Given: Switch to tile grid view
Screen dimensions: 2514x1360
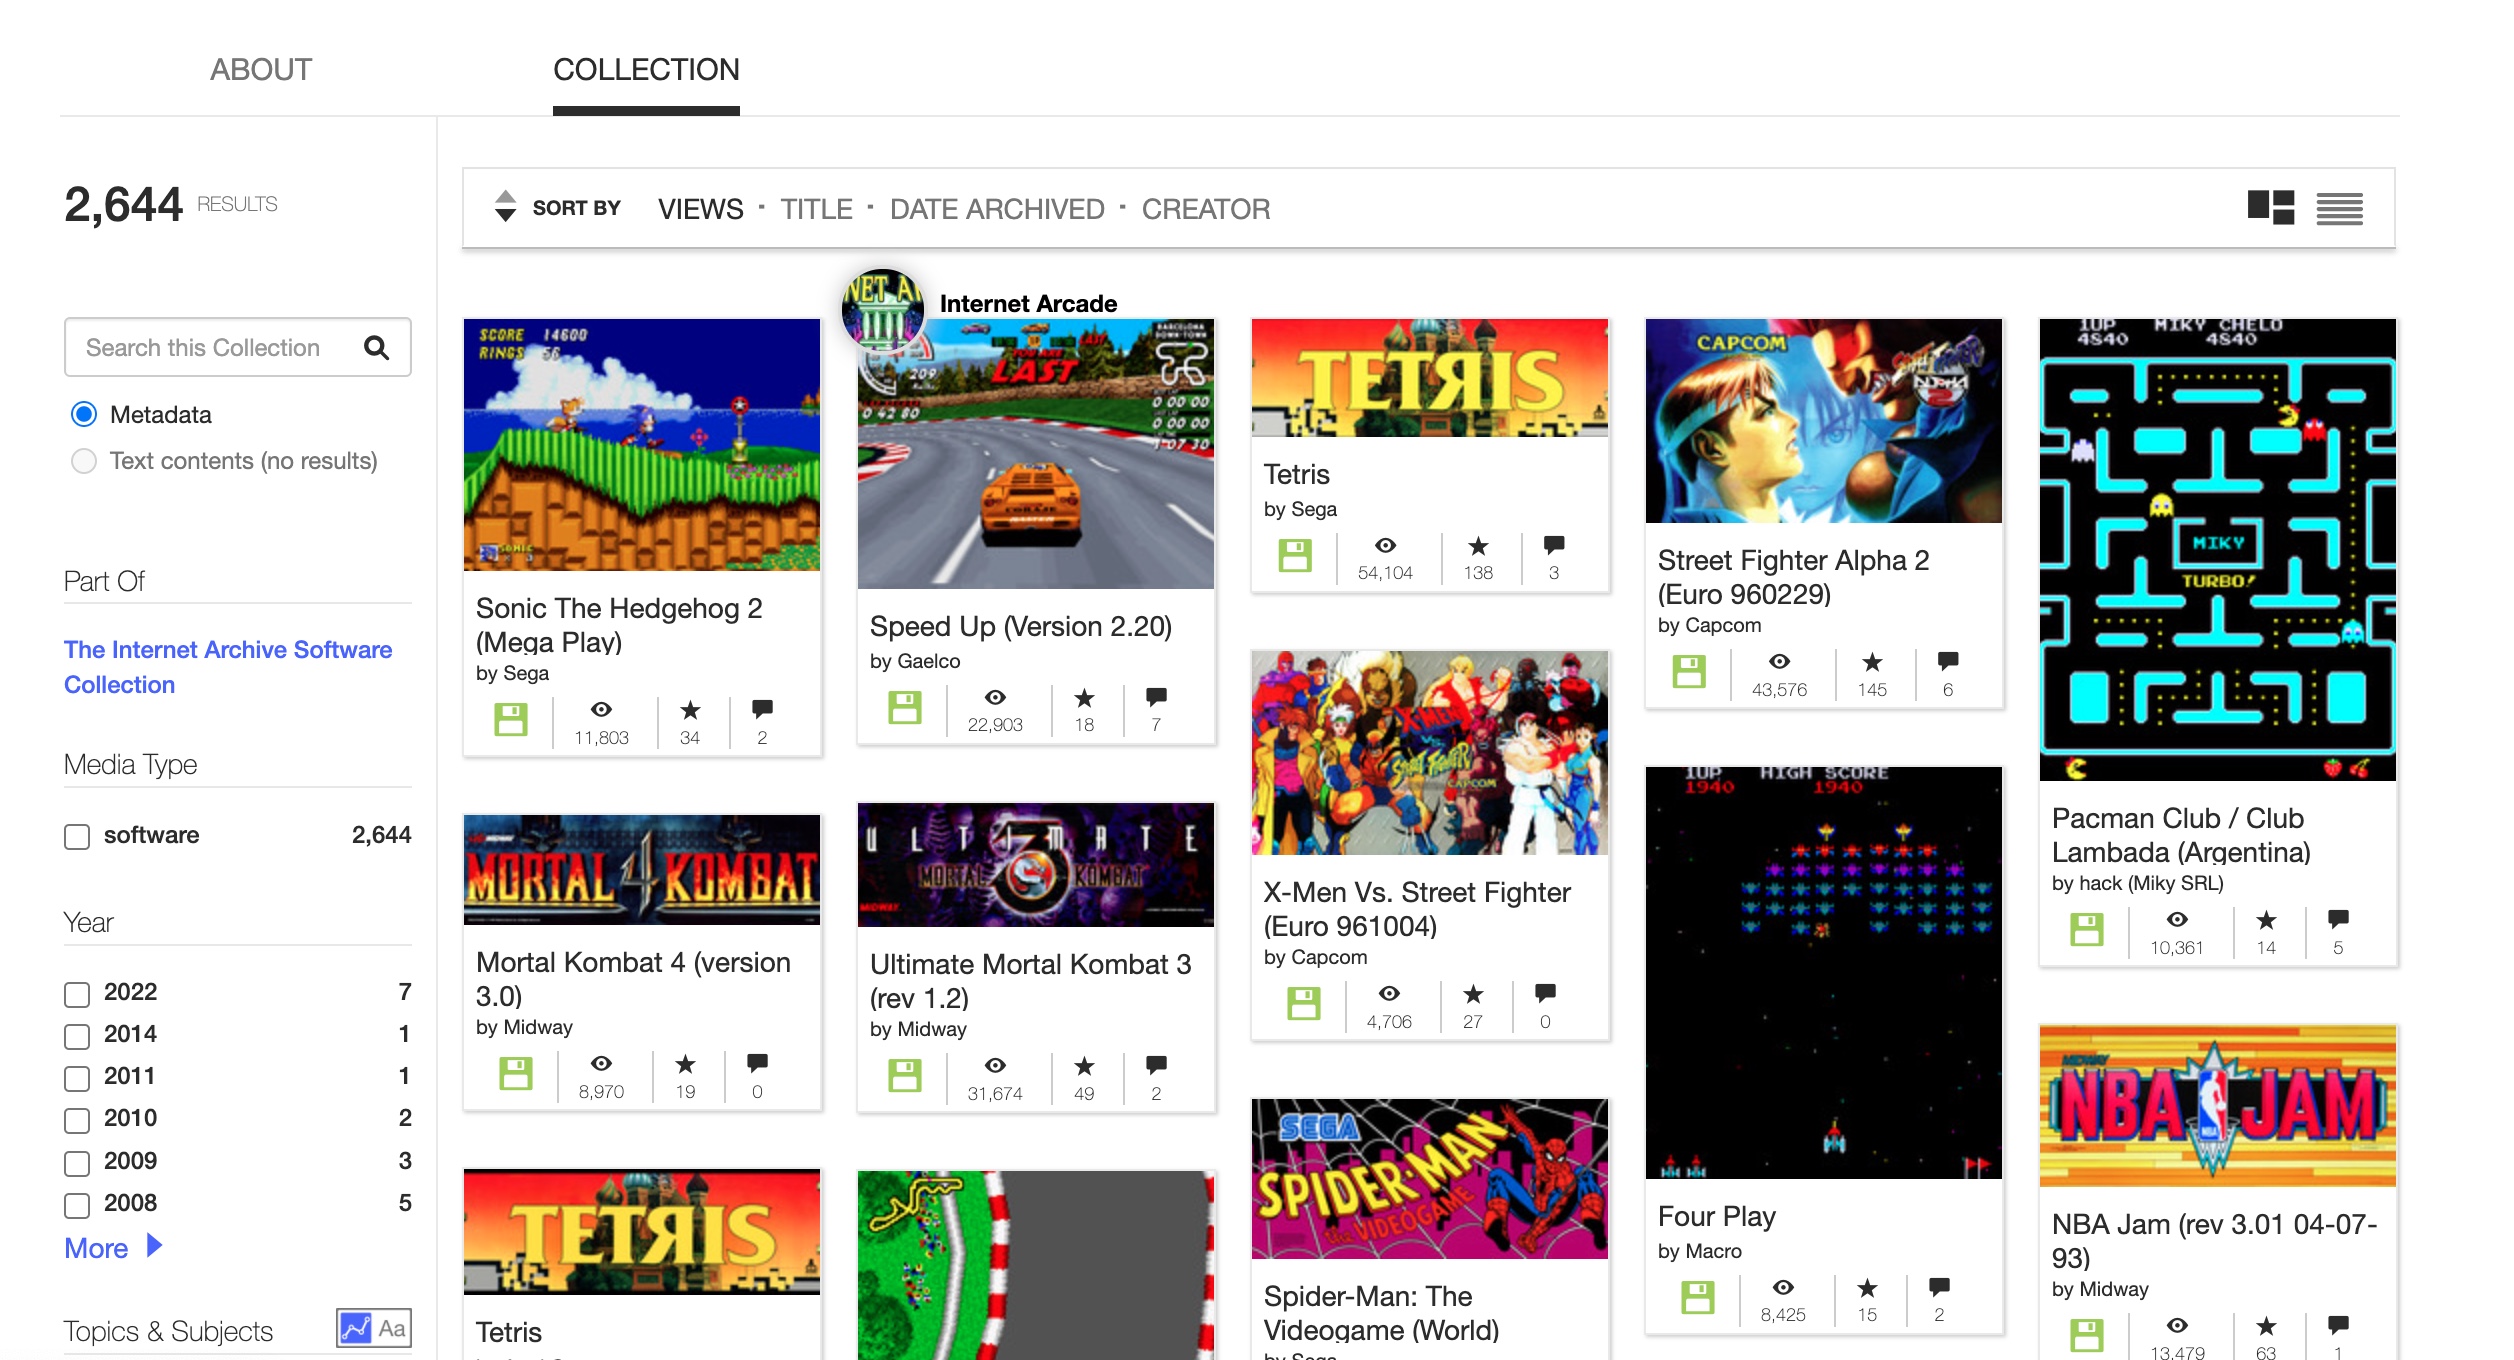Looking at the screenshot, I should coord(2269,208).
